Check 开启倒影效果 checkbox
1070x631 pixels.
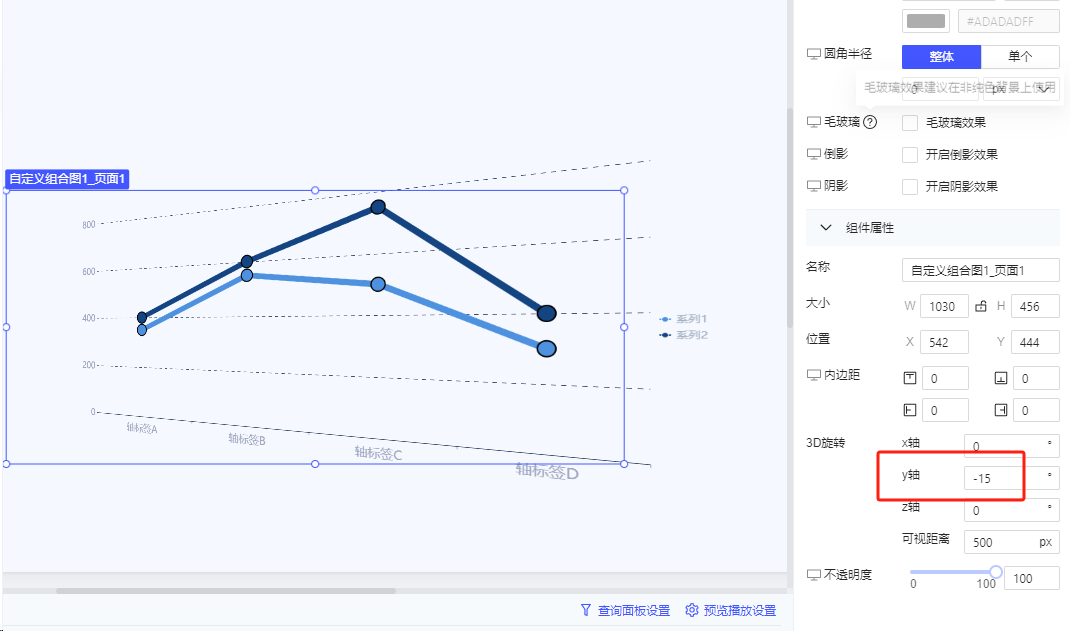coord(910,155)
